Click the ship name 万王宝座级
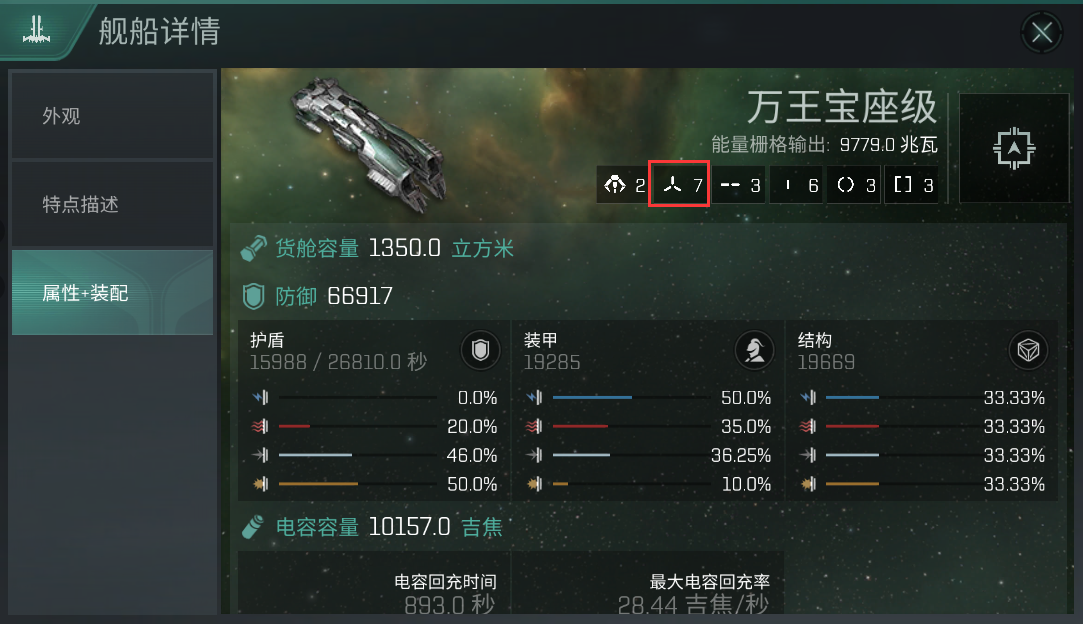The width and height of the screenshot is (1083, 624). click(842, 107)
